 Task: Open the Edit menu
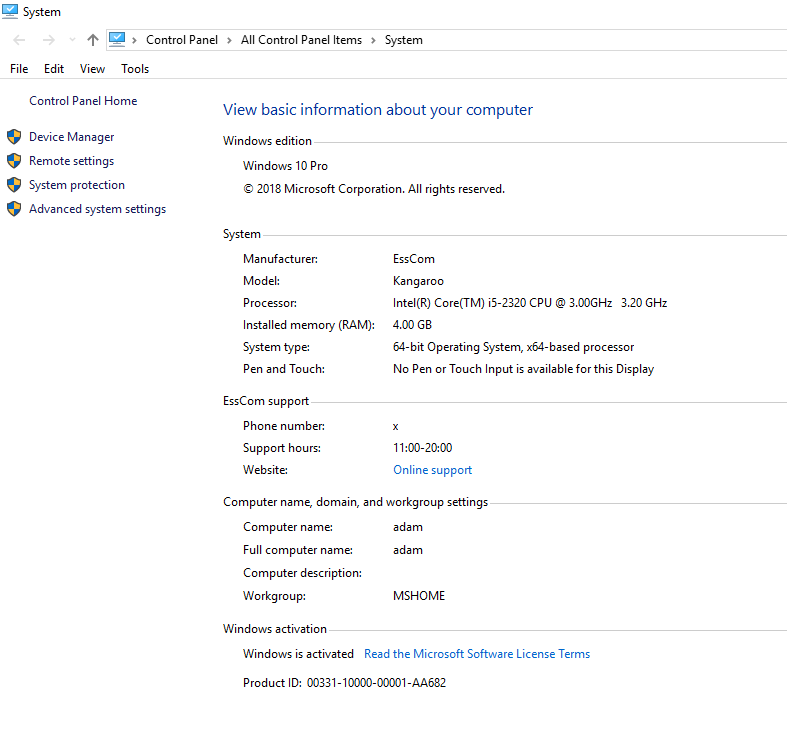[x=54, y=69]
